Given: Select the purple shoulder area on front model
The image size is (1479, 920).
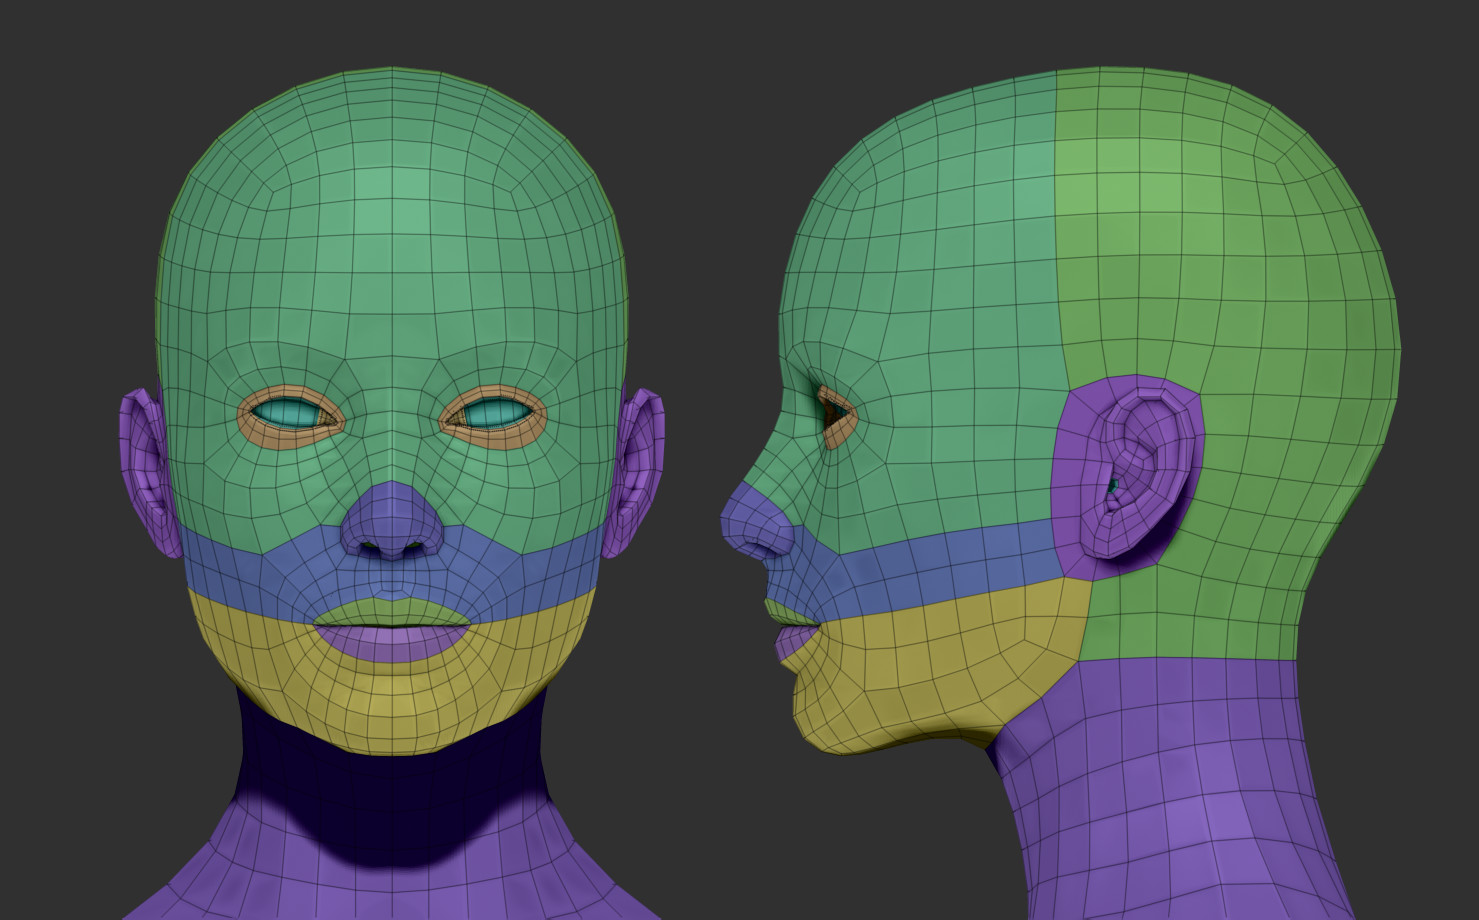Looking at the screenshot, I should [250, 880].
